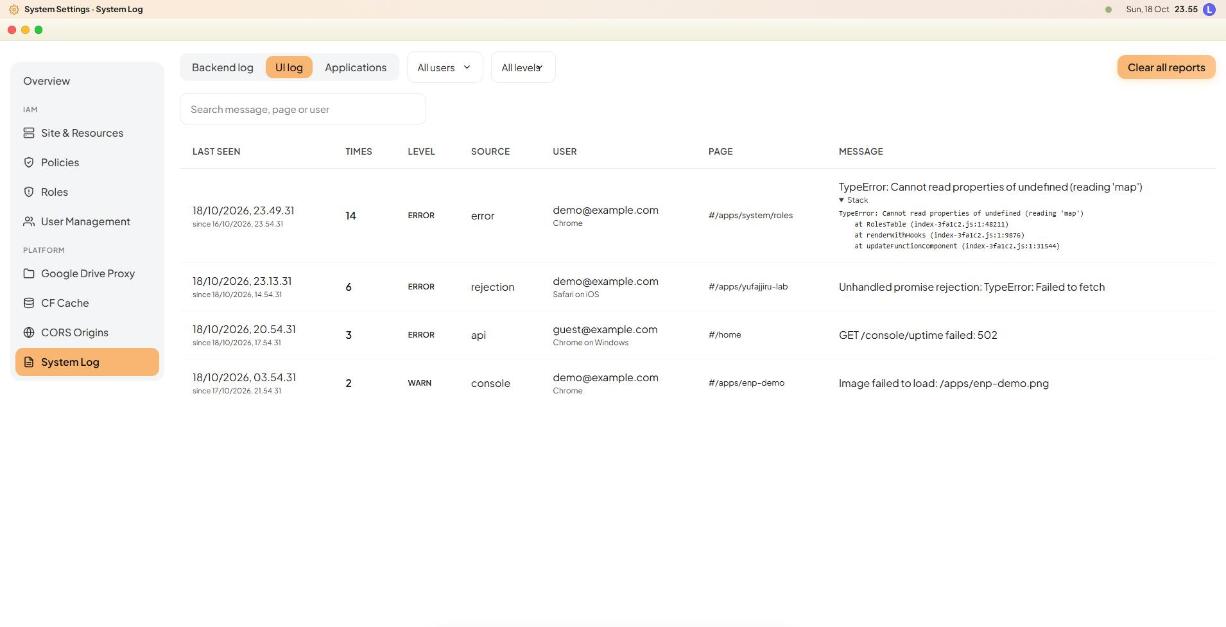Click timestamp 18/10/2026, 23.13.31
Screen dimensions: 1226x627
[242, 281]
